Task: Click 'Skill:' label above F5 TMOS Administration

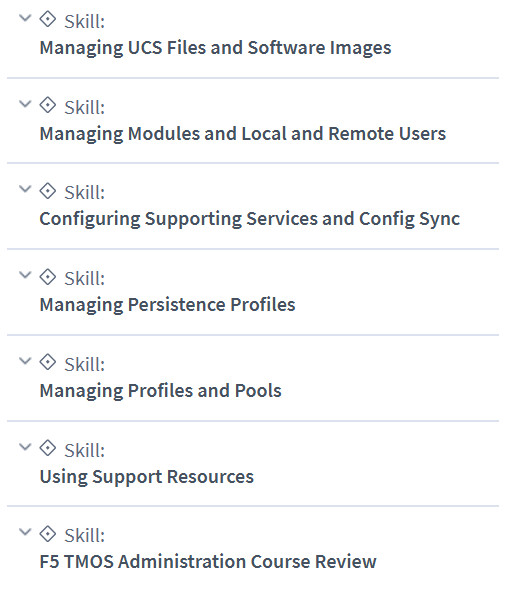Action: (84, 536)
